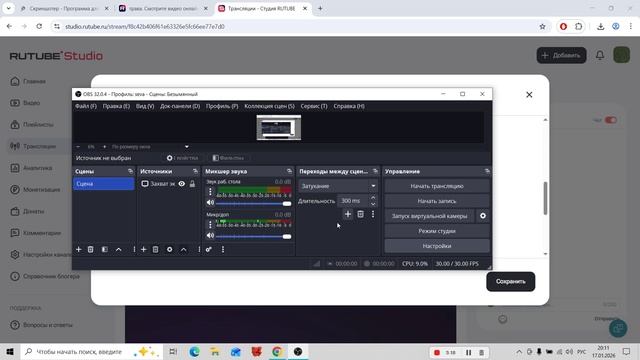Open the Правка menu in OBS
640x360 pixels.
pos(116,106)
